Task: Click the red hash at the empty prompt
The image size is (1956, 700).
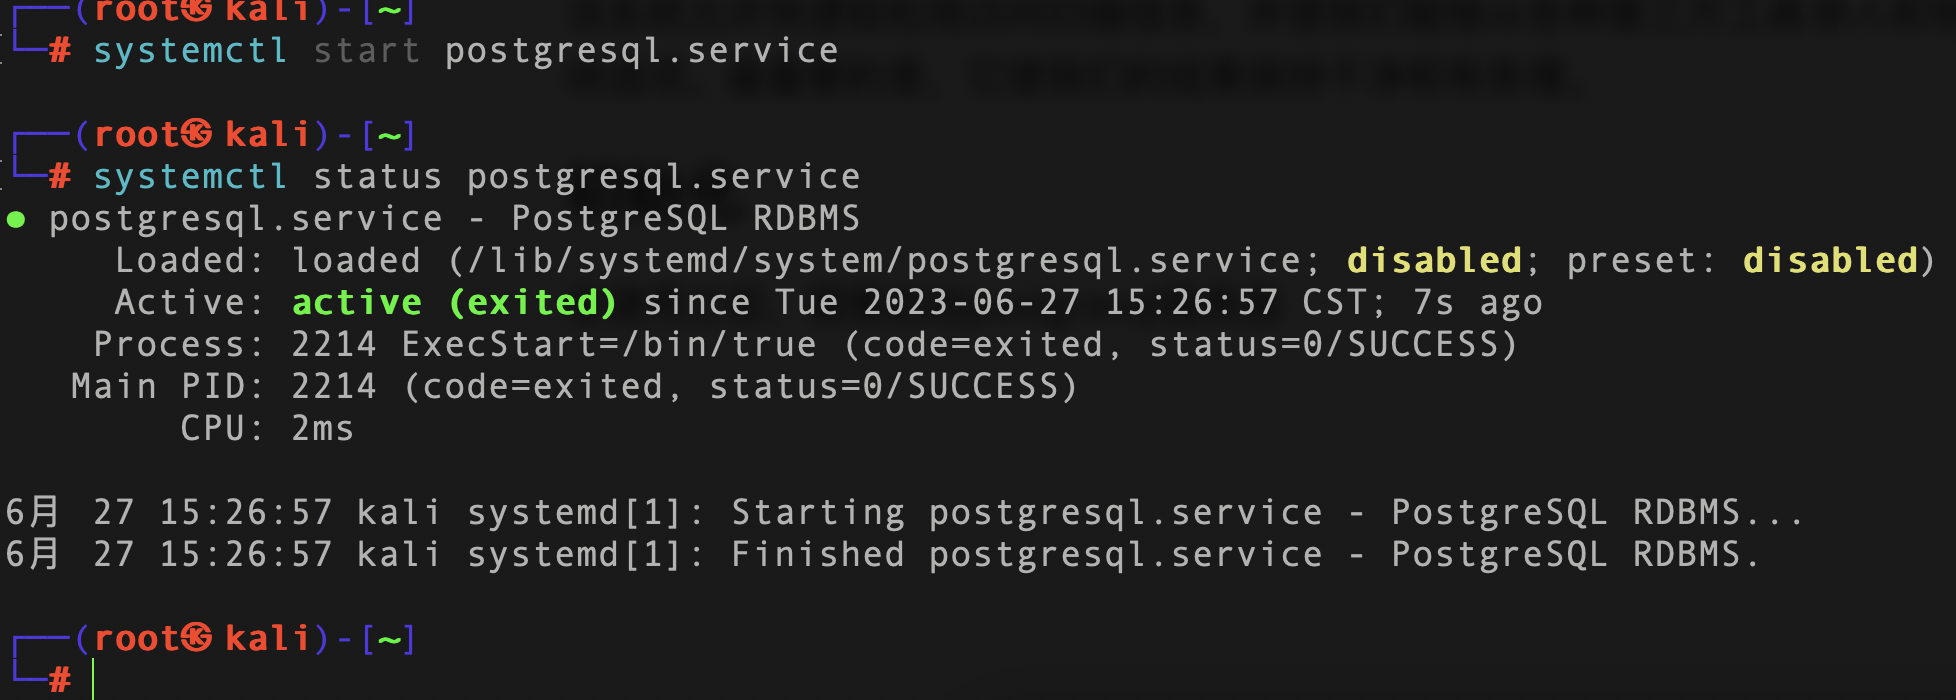Action: 60,680
